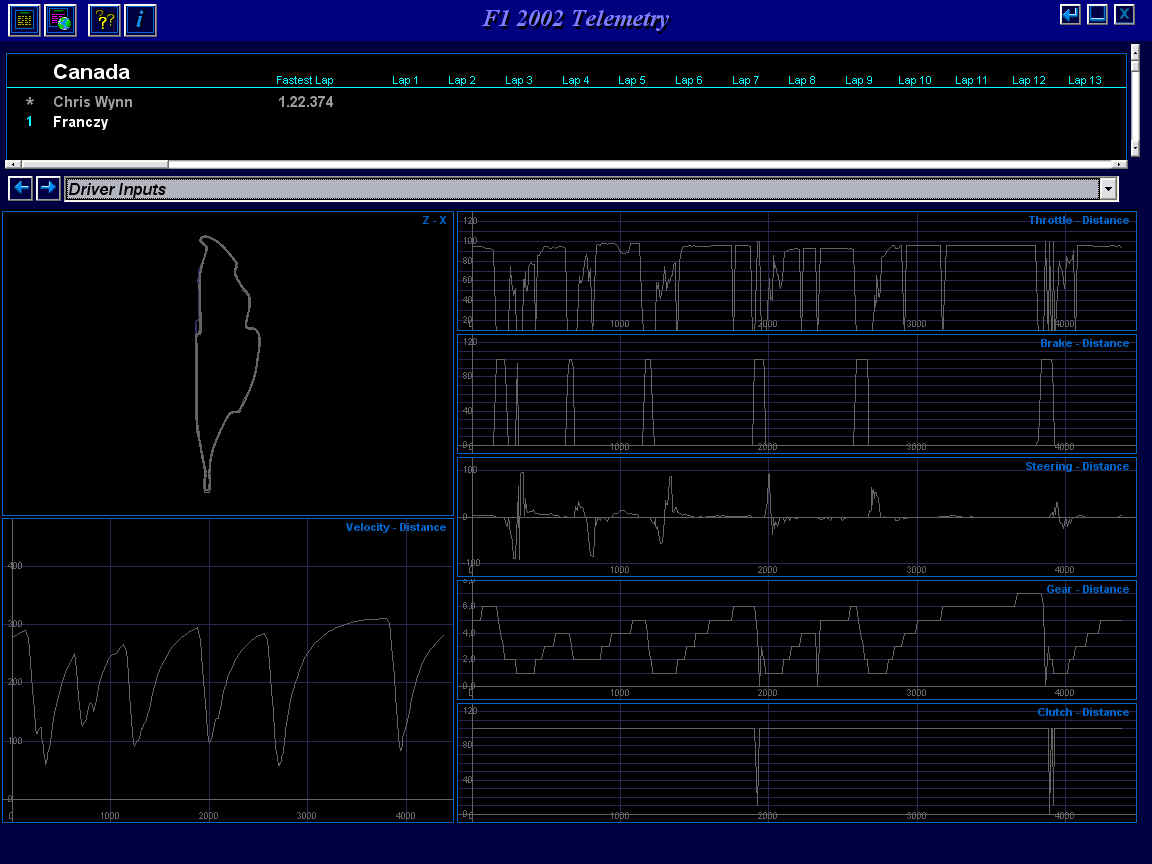This screenshot has height=864, width=1152.
Task: Select driver Franczy row
Action: [566, 122]
